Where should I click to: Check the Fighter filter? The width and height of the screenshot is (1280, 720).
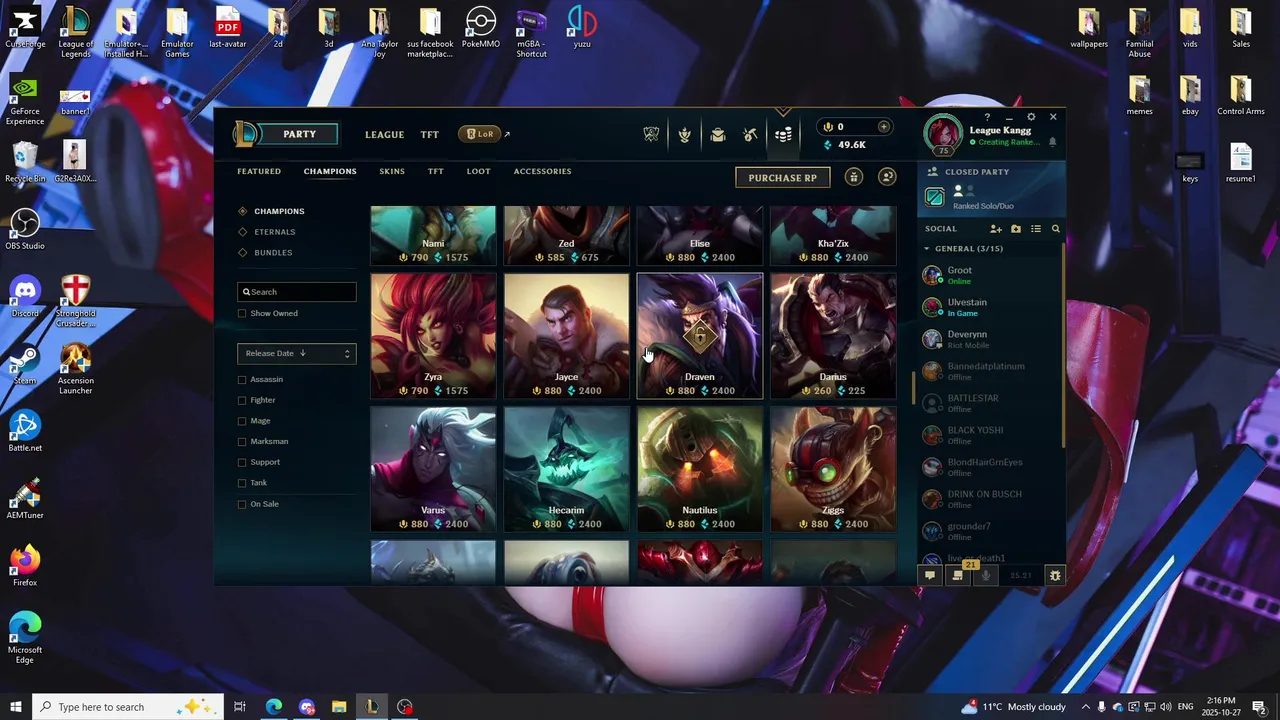(x=242, y=400)
